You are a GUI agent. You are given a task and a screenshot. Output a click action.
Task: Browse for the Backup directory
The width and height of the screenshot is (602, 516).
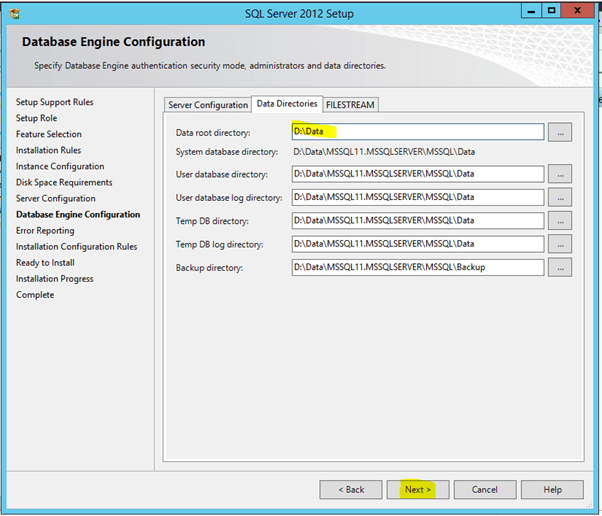click(559, 267)
